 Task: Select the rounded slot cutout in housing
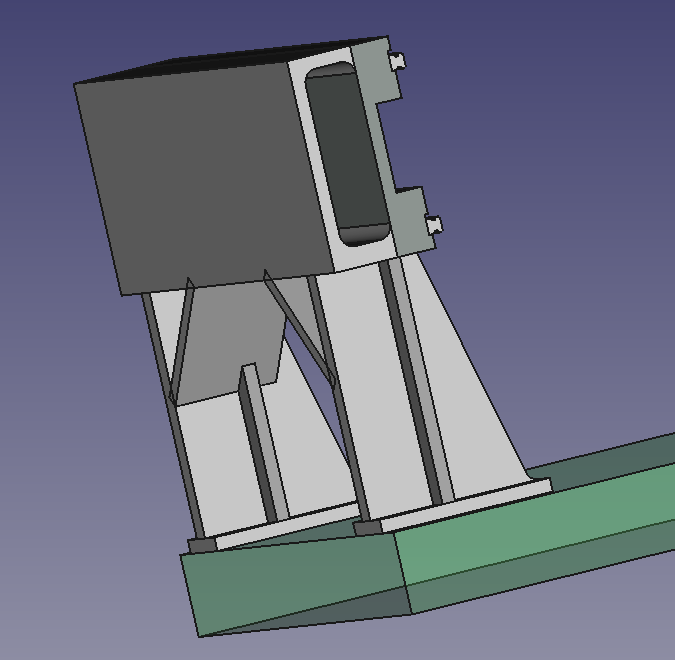point(347,155)
